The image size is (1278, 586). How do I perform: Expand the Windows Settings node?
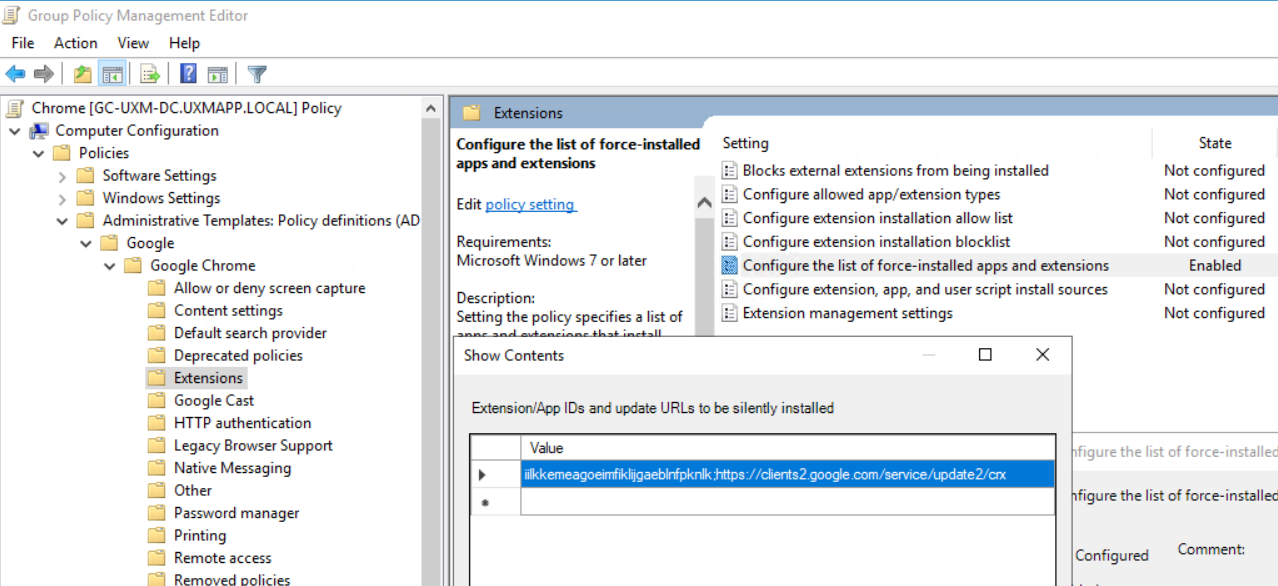pyautogui.click(x=62, y=199)
